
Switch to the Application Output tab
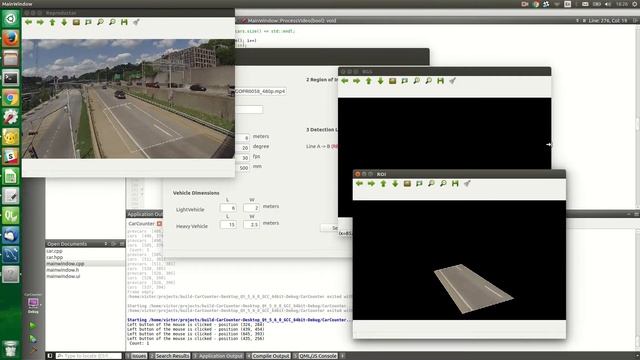click(218, 356)
